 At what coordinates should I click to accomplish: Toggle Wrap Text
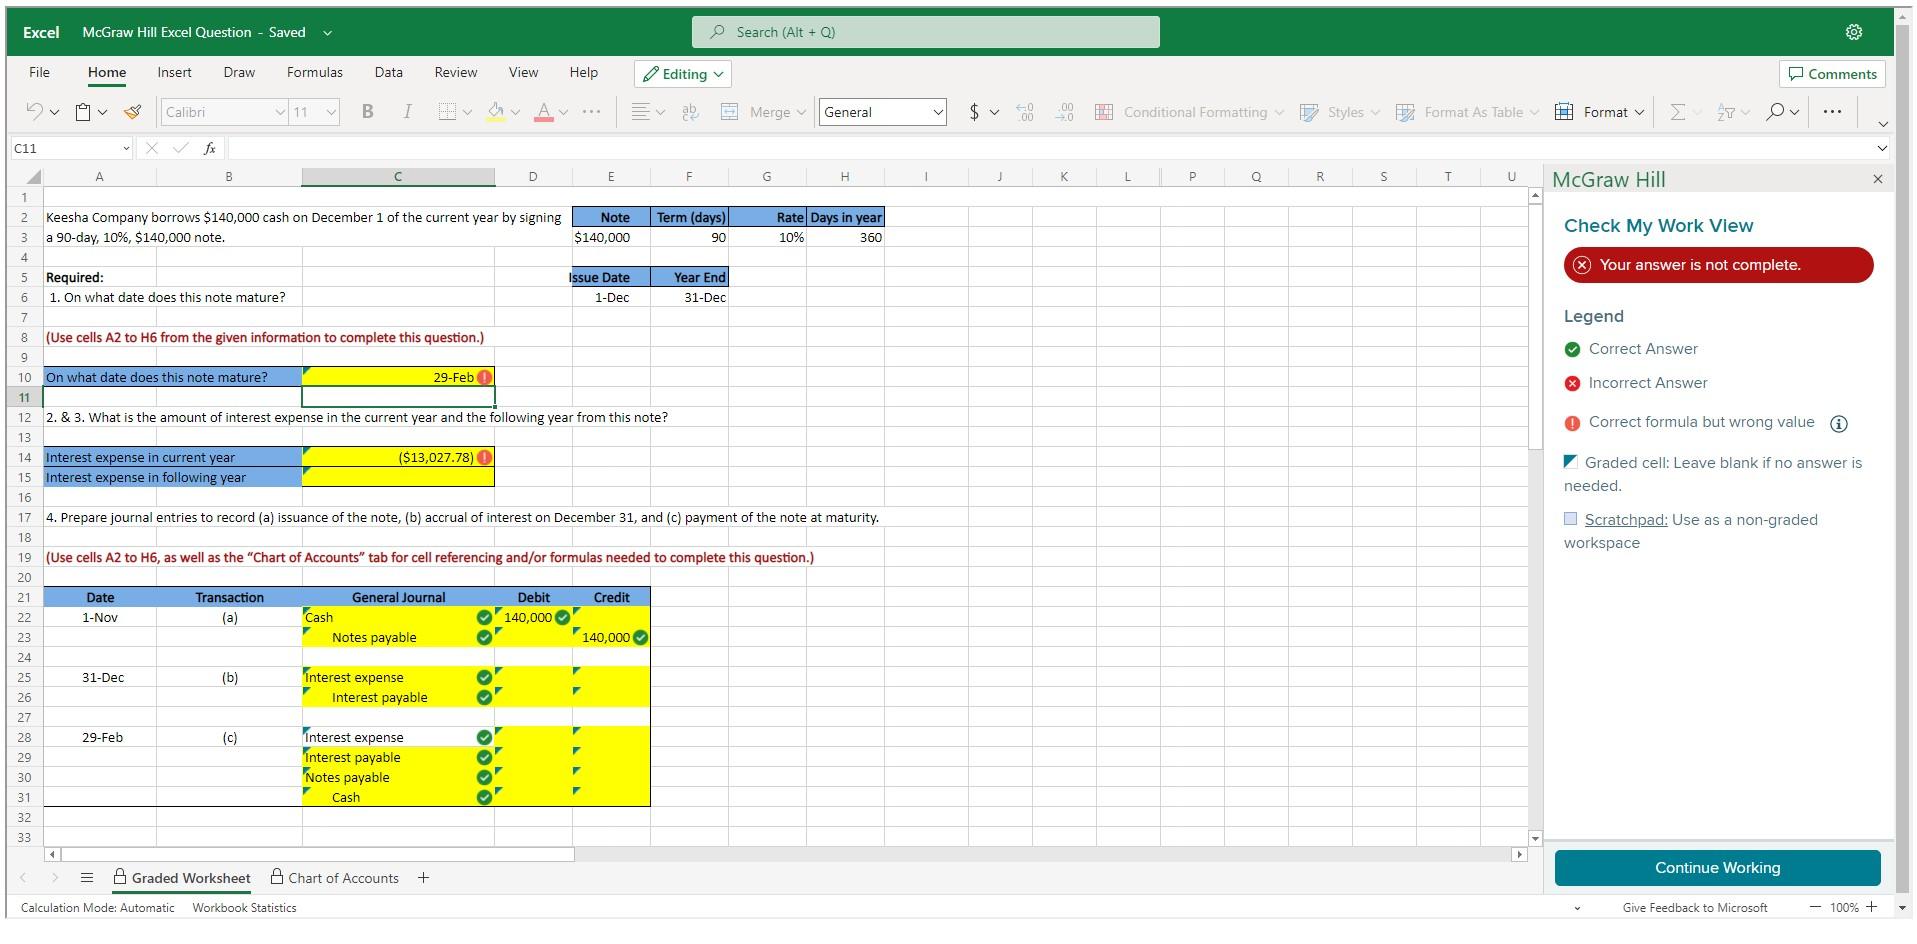(x=690, y=112)
